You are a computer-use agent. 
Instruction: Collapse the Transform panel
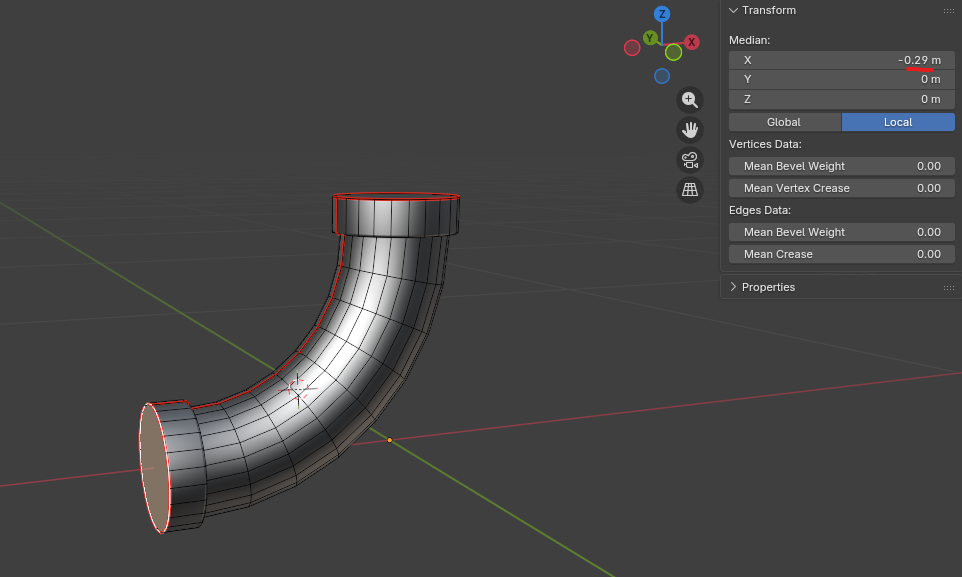click(x=734, y=10)
